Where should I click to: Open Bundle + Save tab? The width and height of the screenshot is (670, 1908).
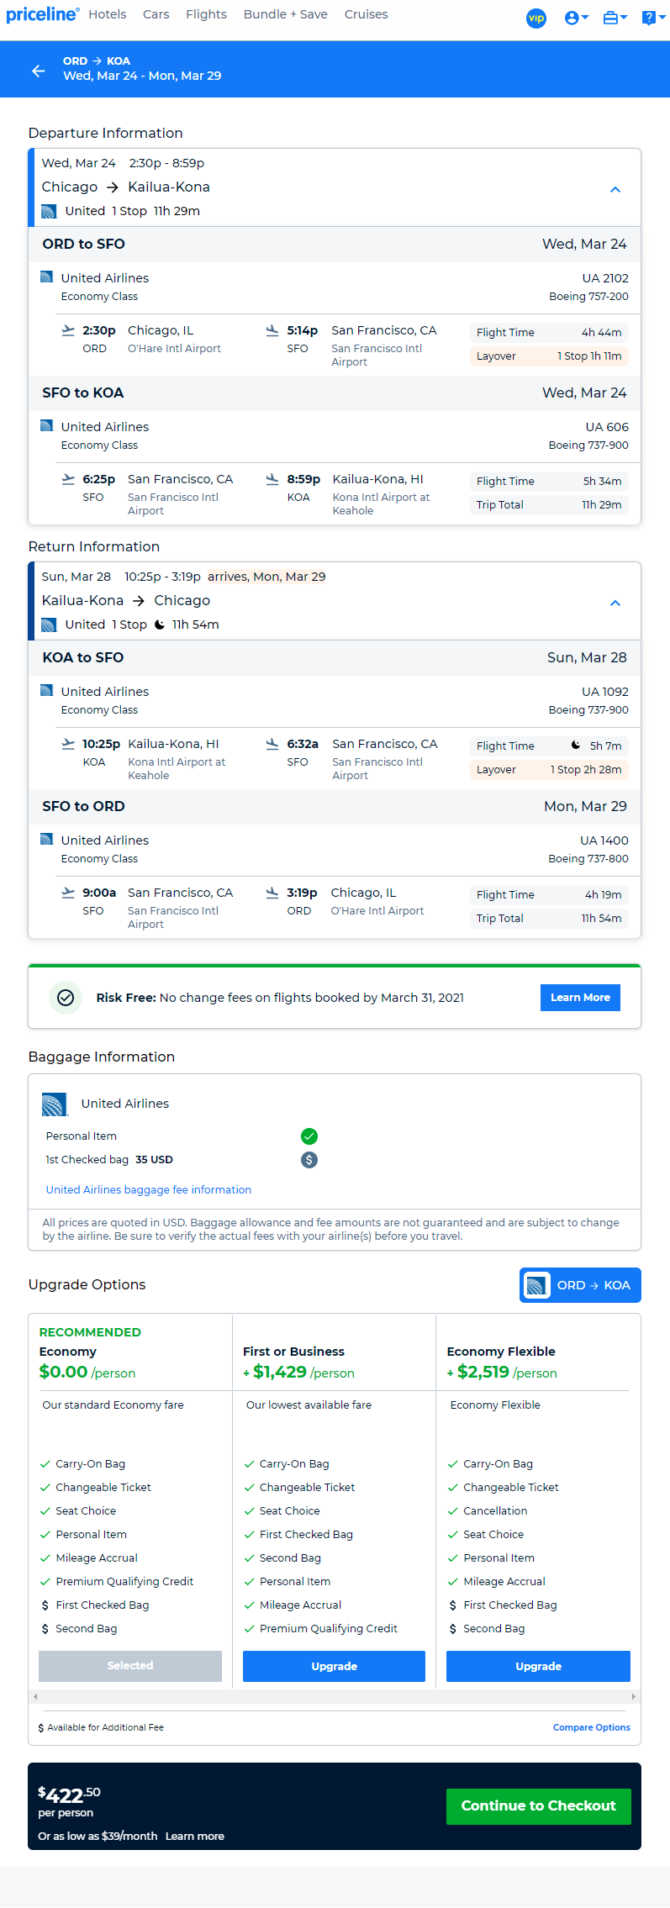[x=285, y=15]
